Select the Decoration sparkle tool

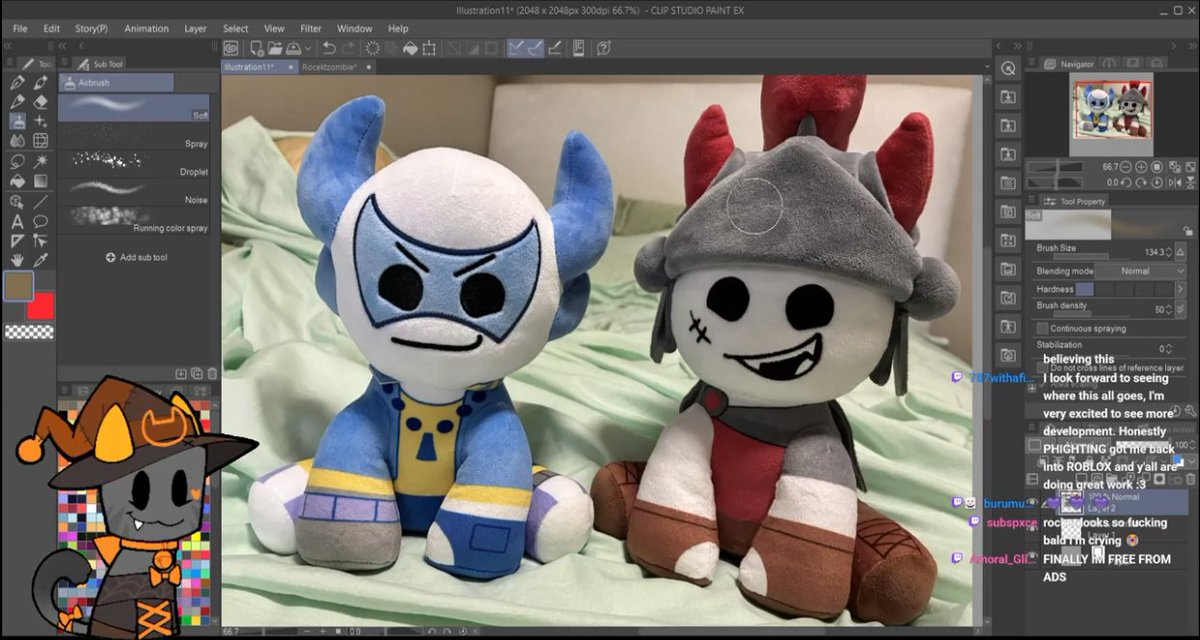click(x=40, y=121)
